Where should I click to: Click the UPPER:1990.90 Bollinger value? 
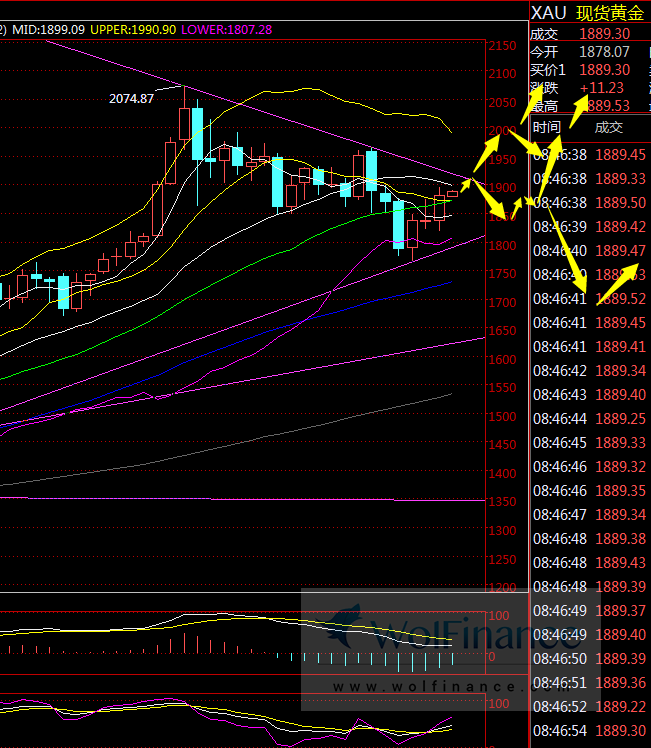coord(133,30)
